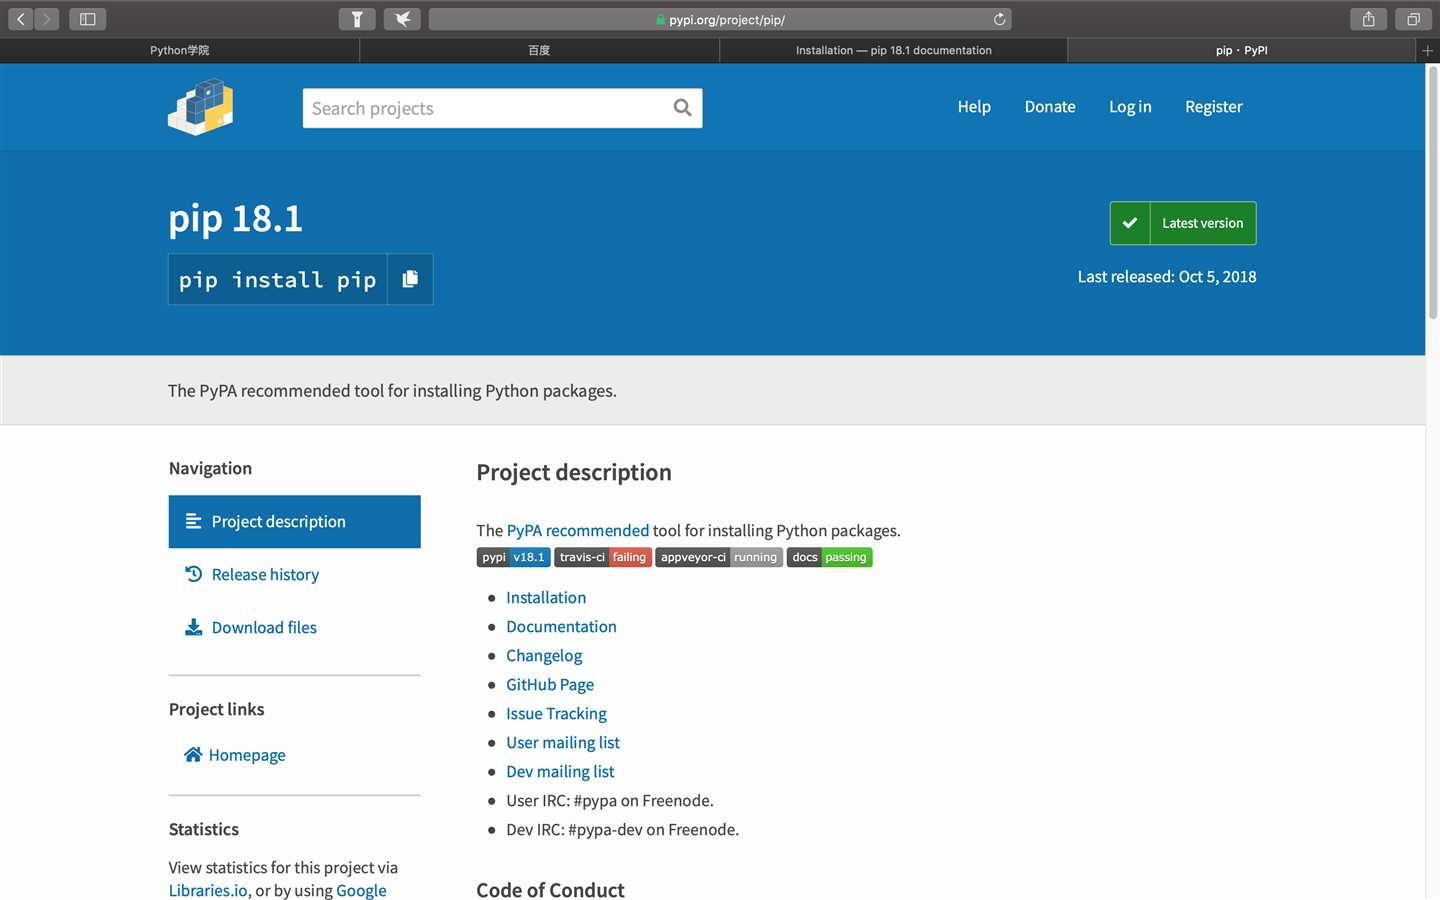Go back using Safari's back arrow
Screen dimensions: 1440x900
(20, 19)
